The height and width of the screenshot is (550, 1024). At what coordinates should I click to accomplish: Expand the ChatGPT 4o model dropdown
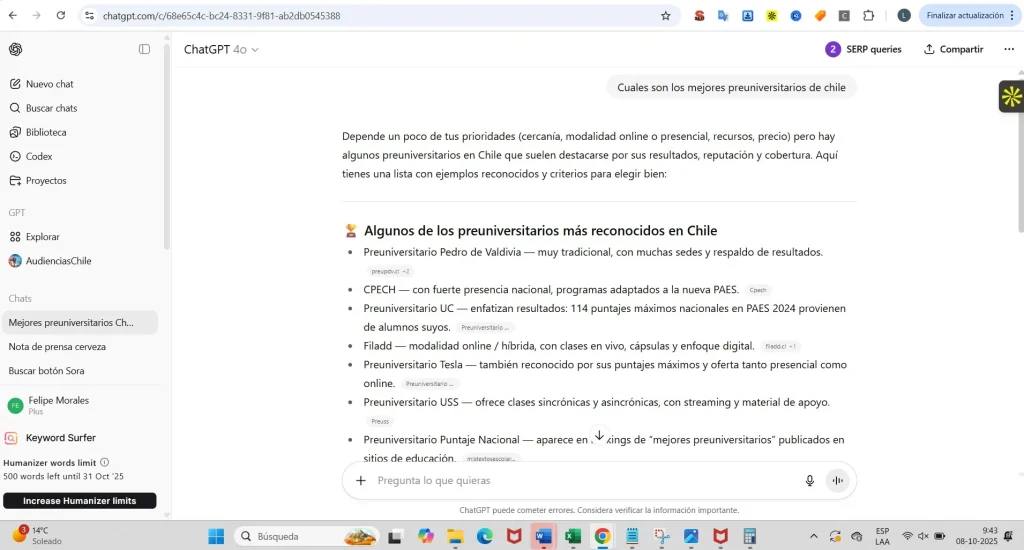click(x=221, y=49)
